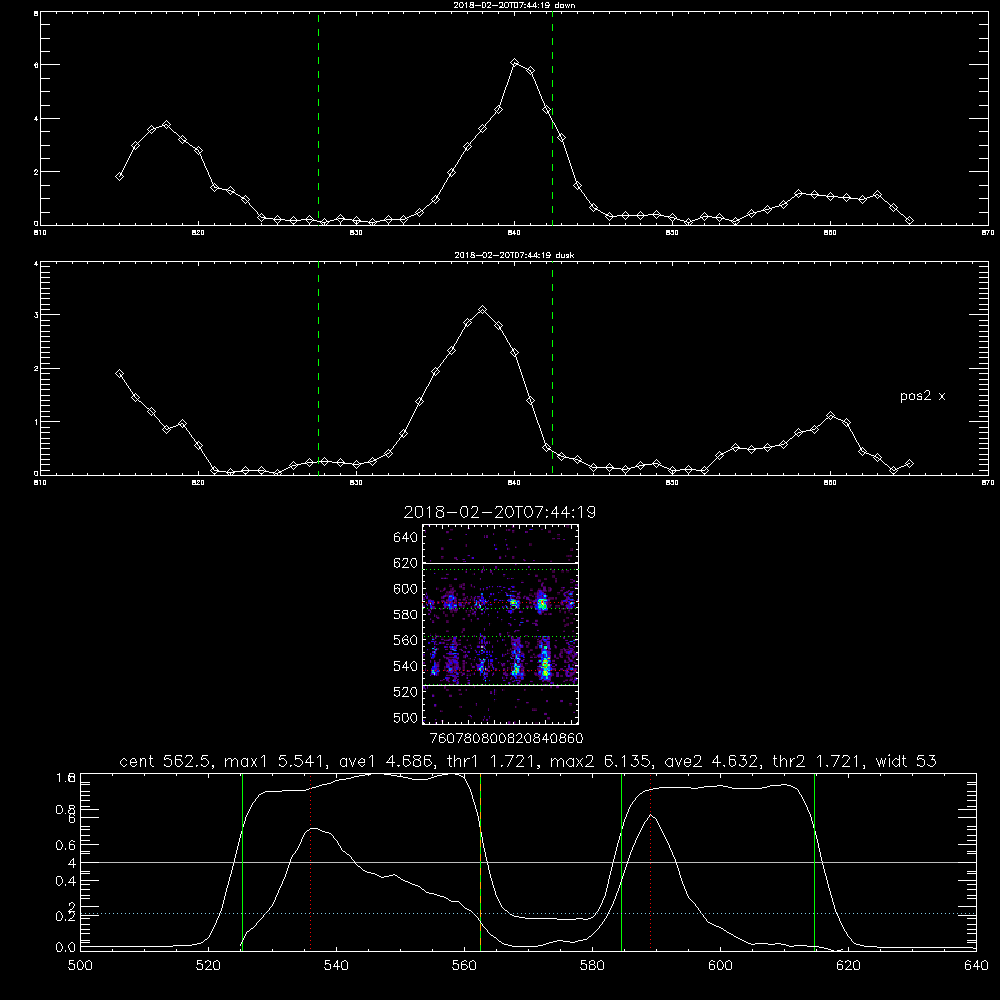Click right green dashed line in dusk plot
This screenshot has height=1000, width=1000.
pyautogui.click(x=552, y=369)
